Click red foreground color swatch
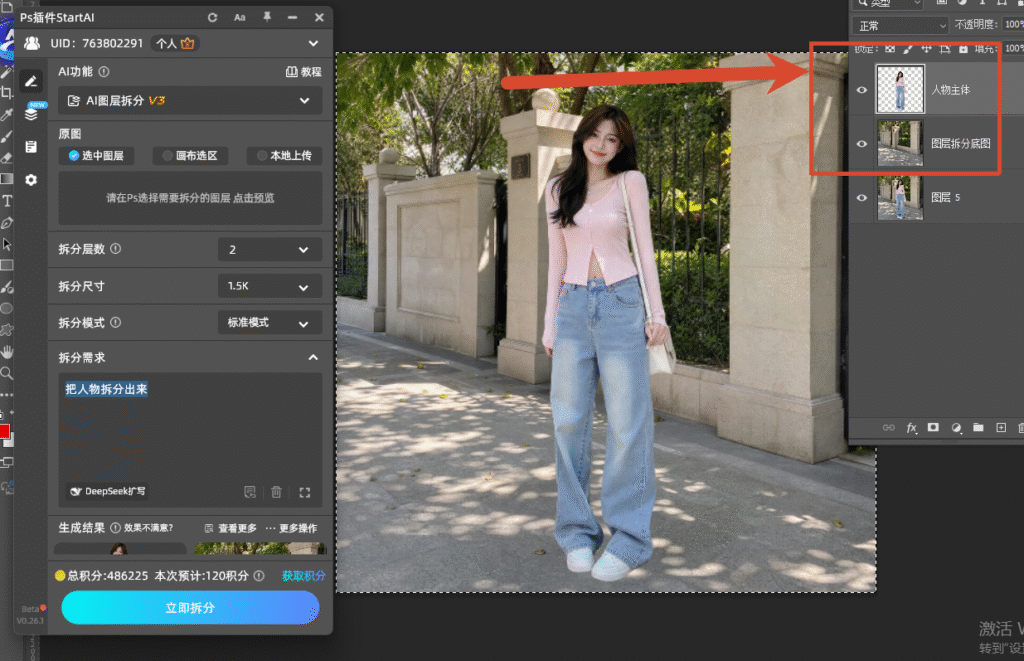The width and height of the screenshot is (1024, 661). [3, 431]
